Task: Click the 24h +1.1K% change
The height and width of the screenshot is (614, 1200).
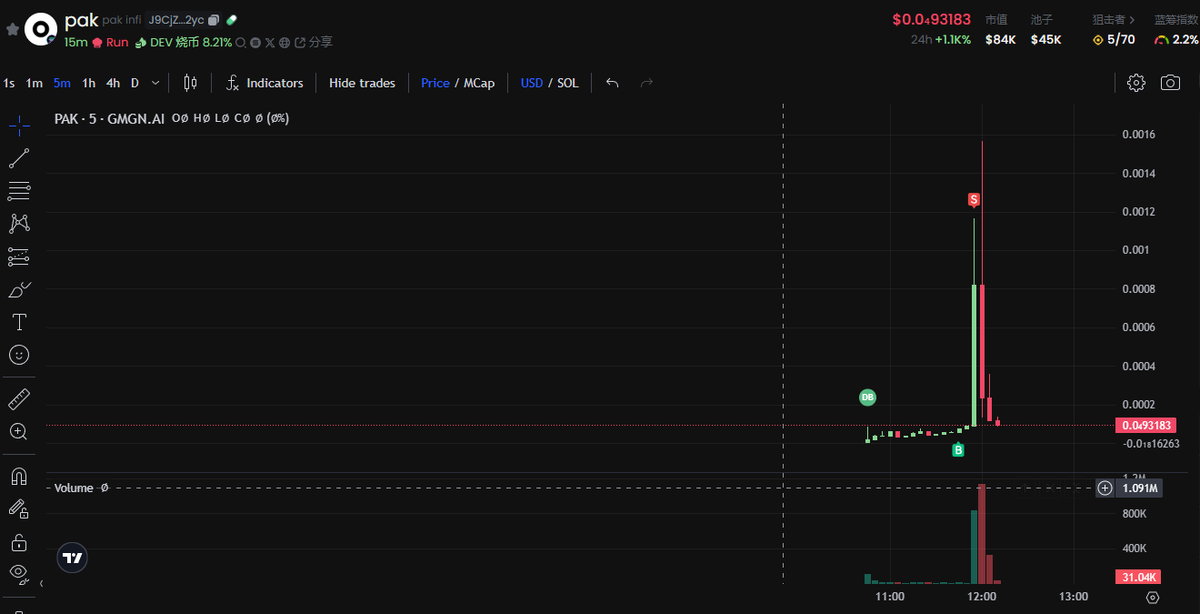Action: (x=941, y=40)
